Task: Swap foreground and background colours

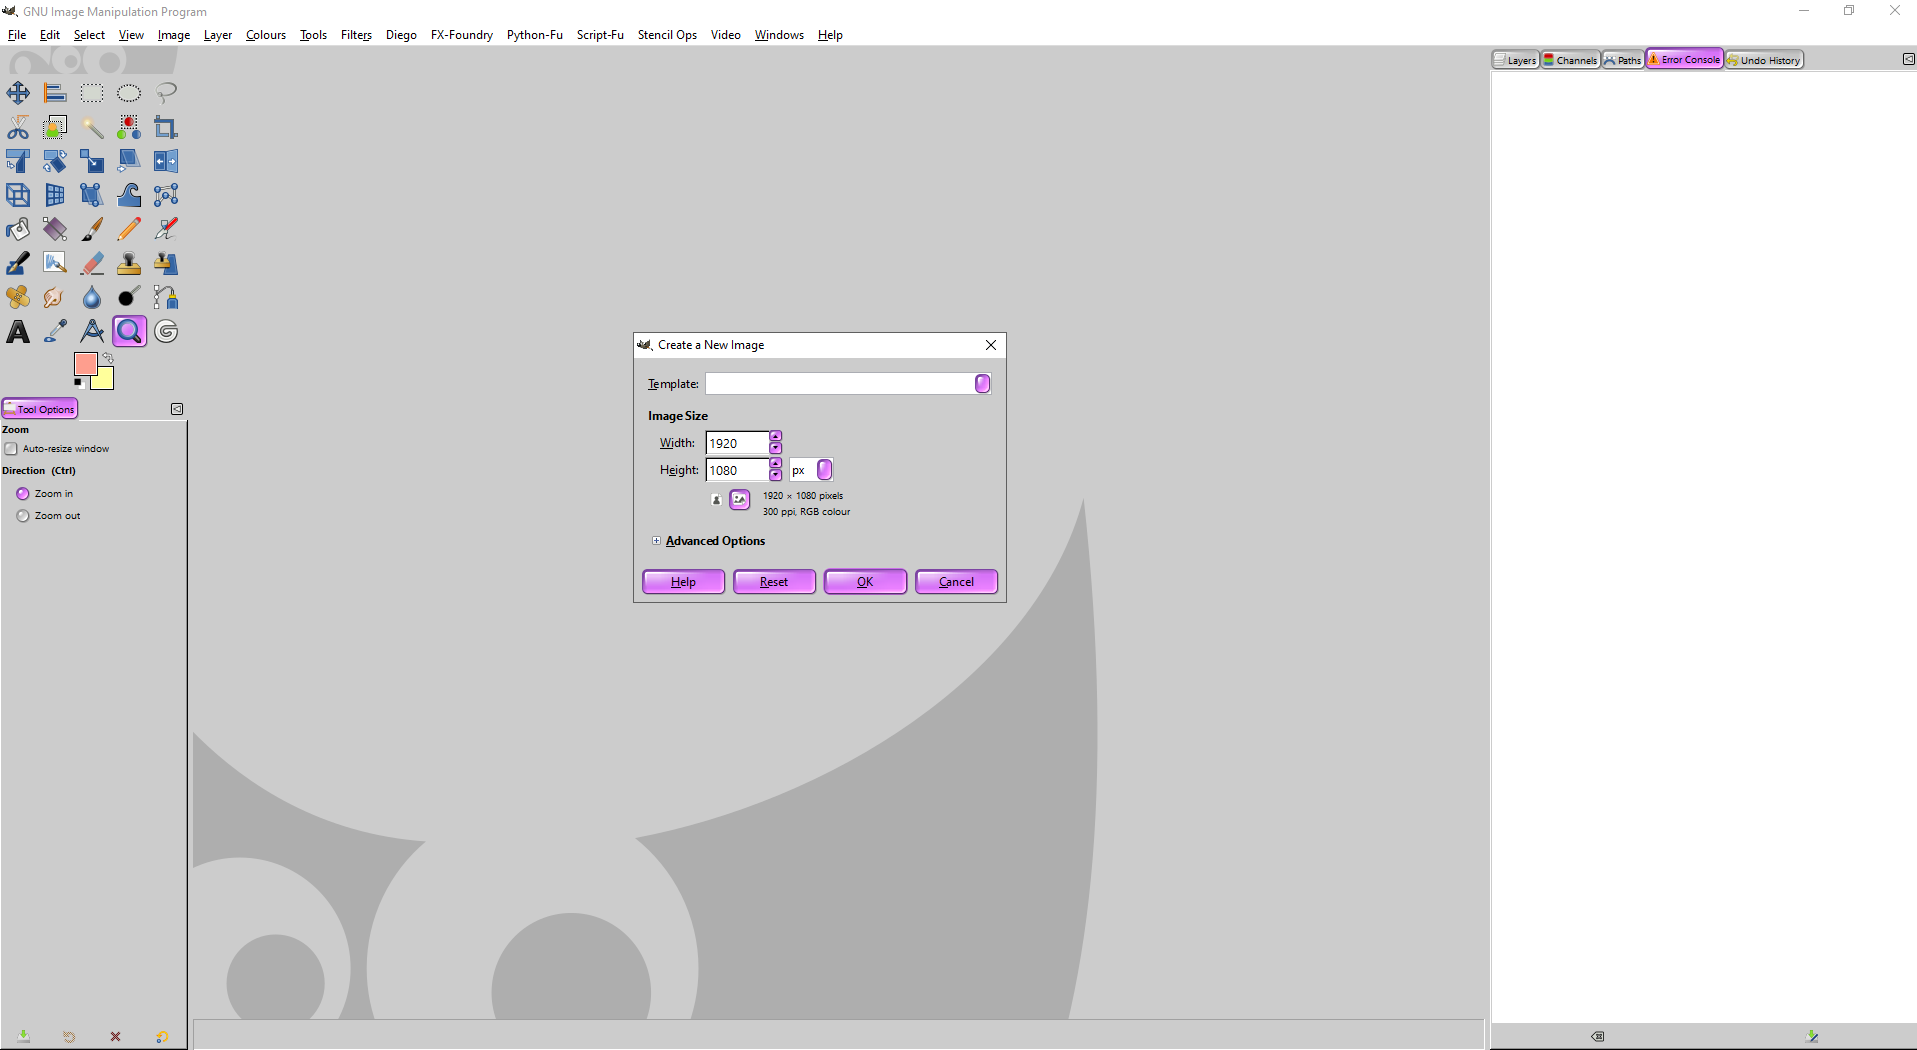Action: (x=108, y=358)
